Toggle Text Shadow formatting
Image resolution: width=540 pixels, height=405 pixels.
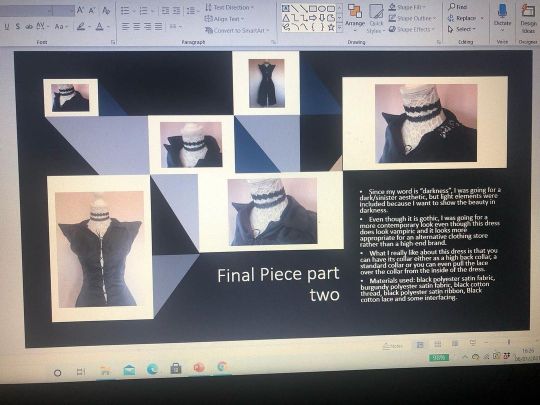tap(18, 26)
